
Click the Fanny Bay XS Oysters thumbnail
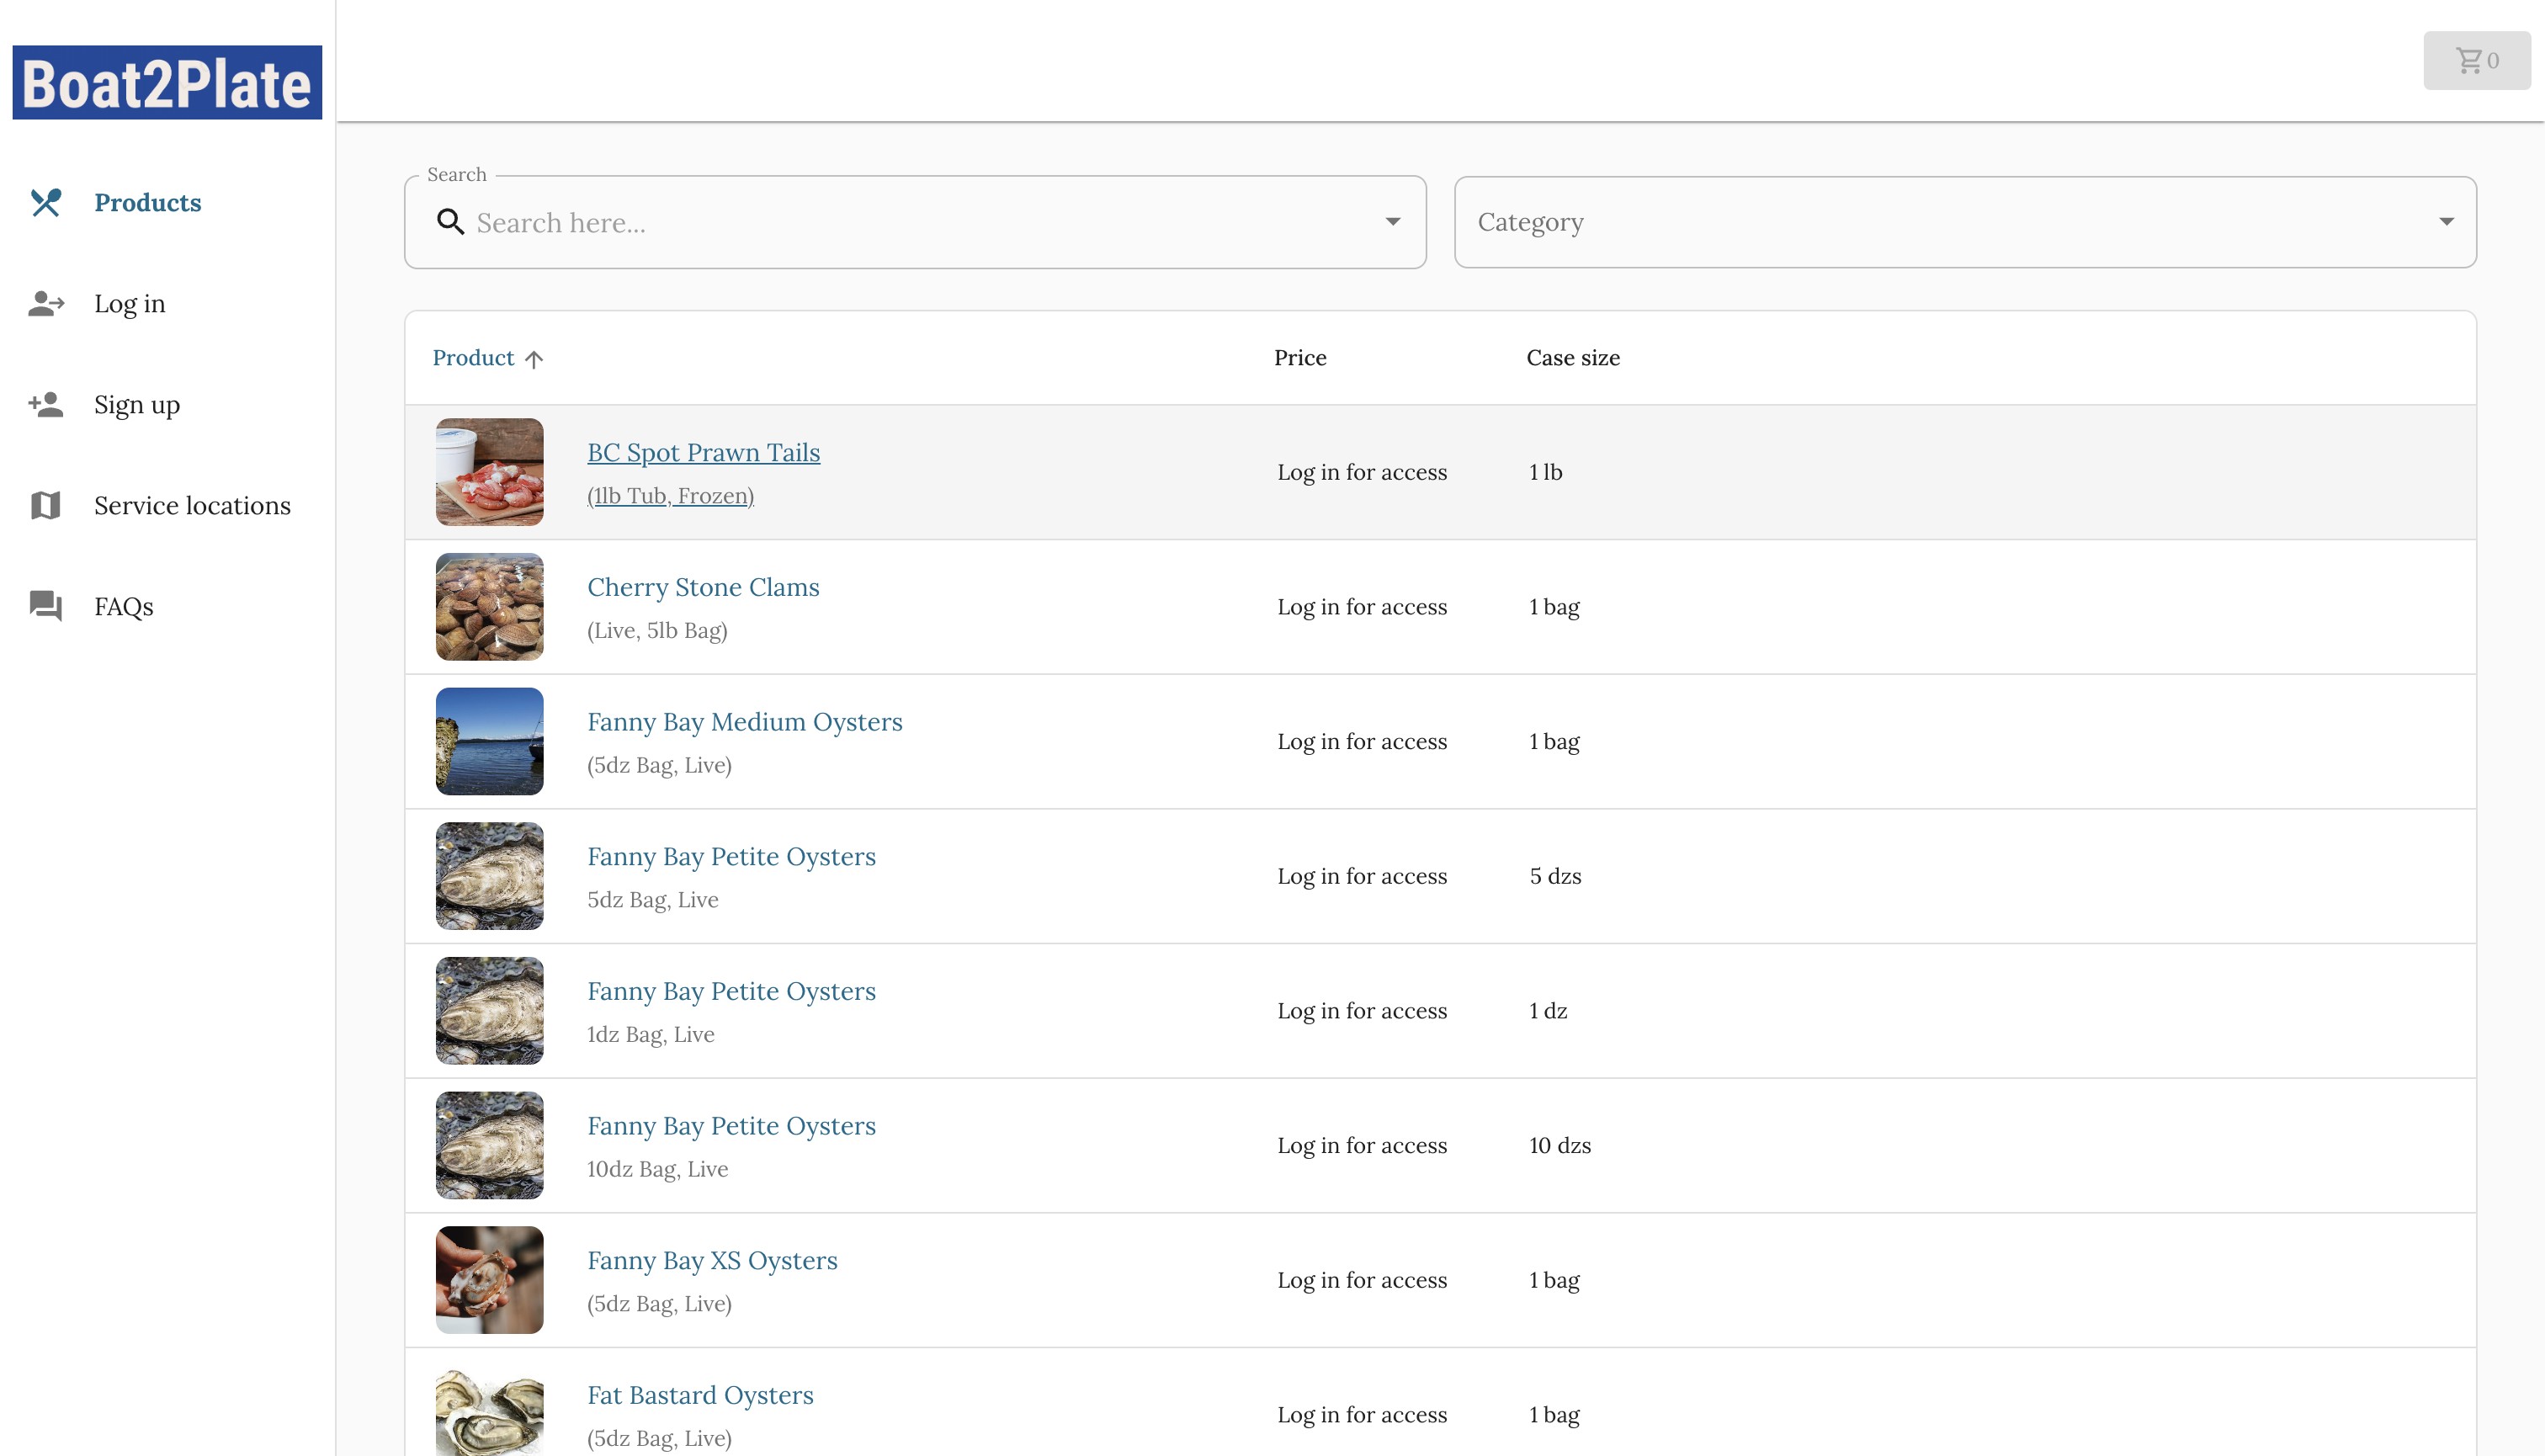click(x=490, y=1280)
